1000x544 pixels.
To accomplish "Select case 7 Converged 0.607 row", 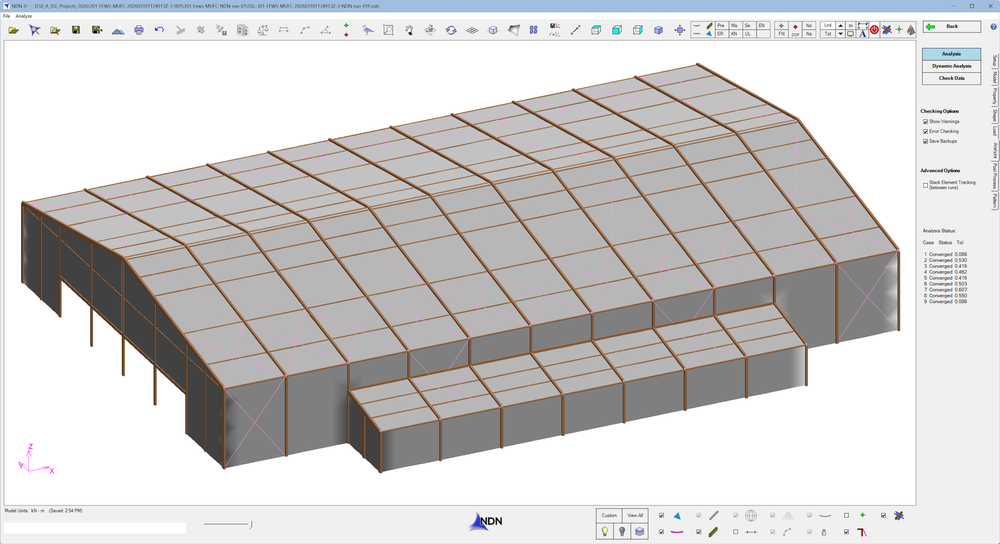I will (x=946, y=290).
